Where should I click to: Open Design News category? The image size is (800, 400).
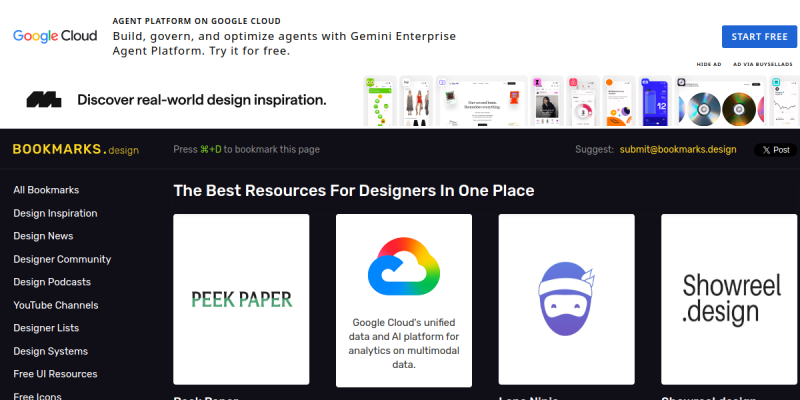(43, 236)
